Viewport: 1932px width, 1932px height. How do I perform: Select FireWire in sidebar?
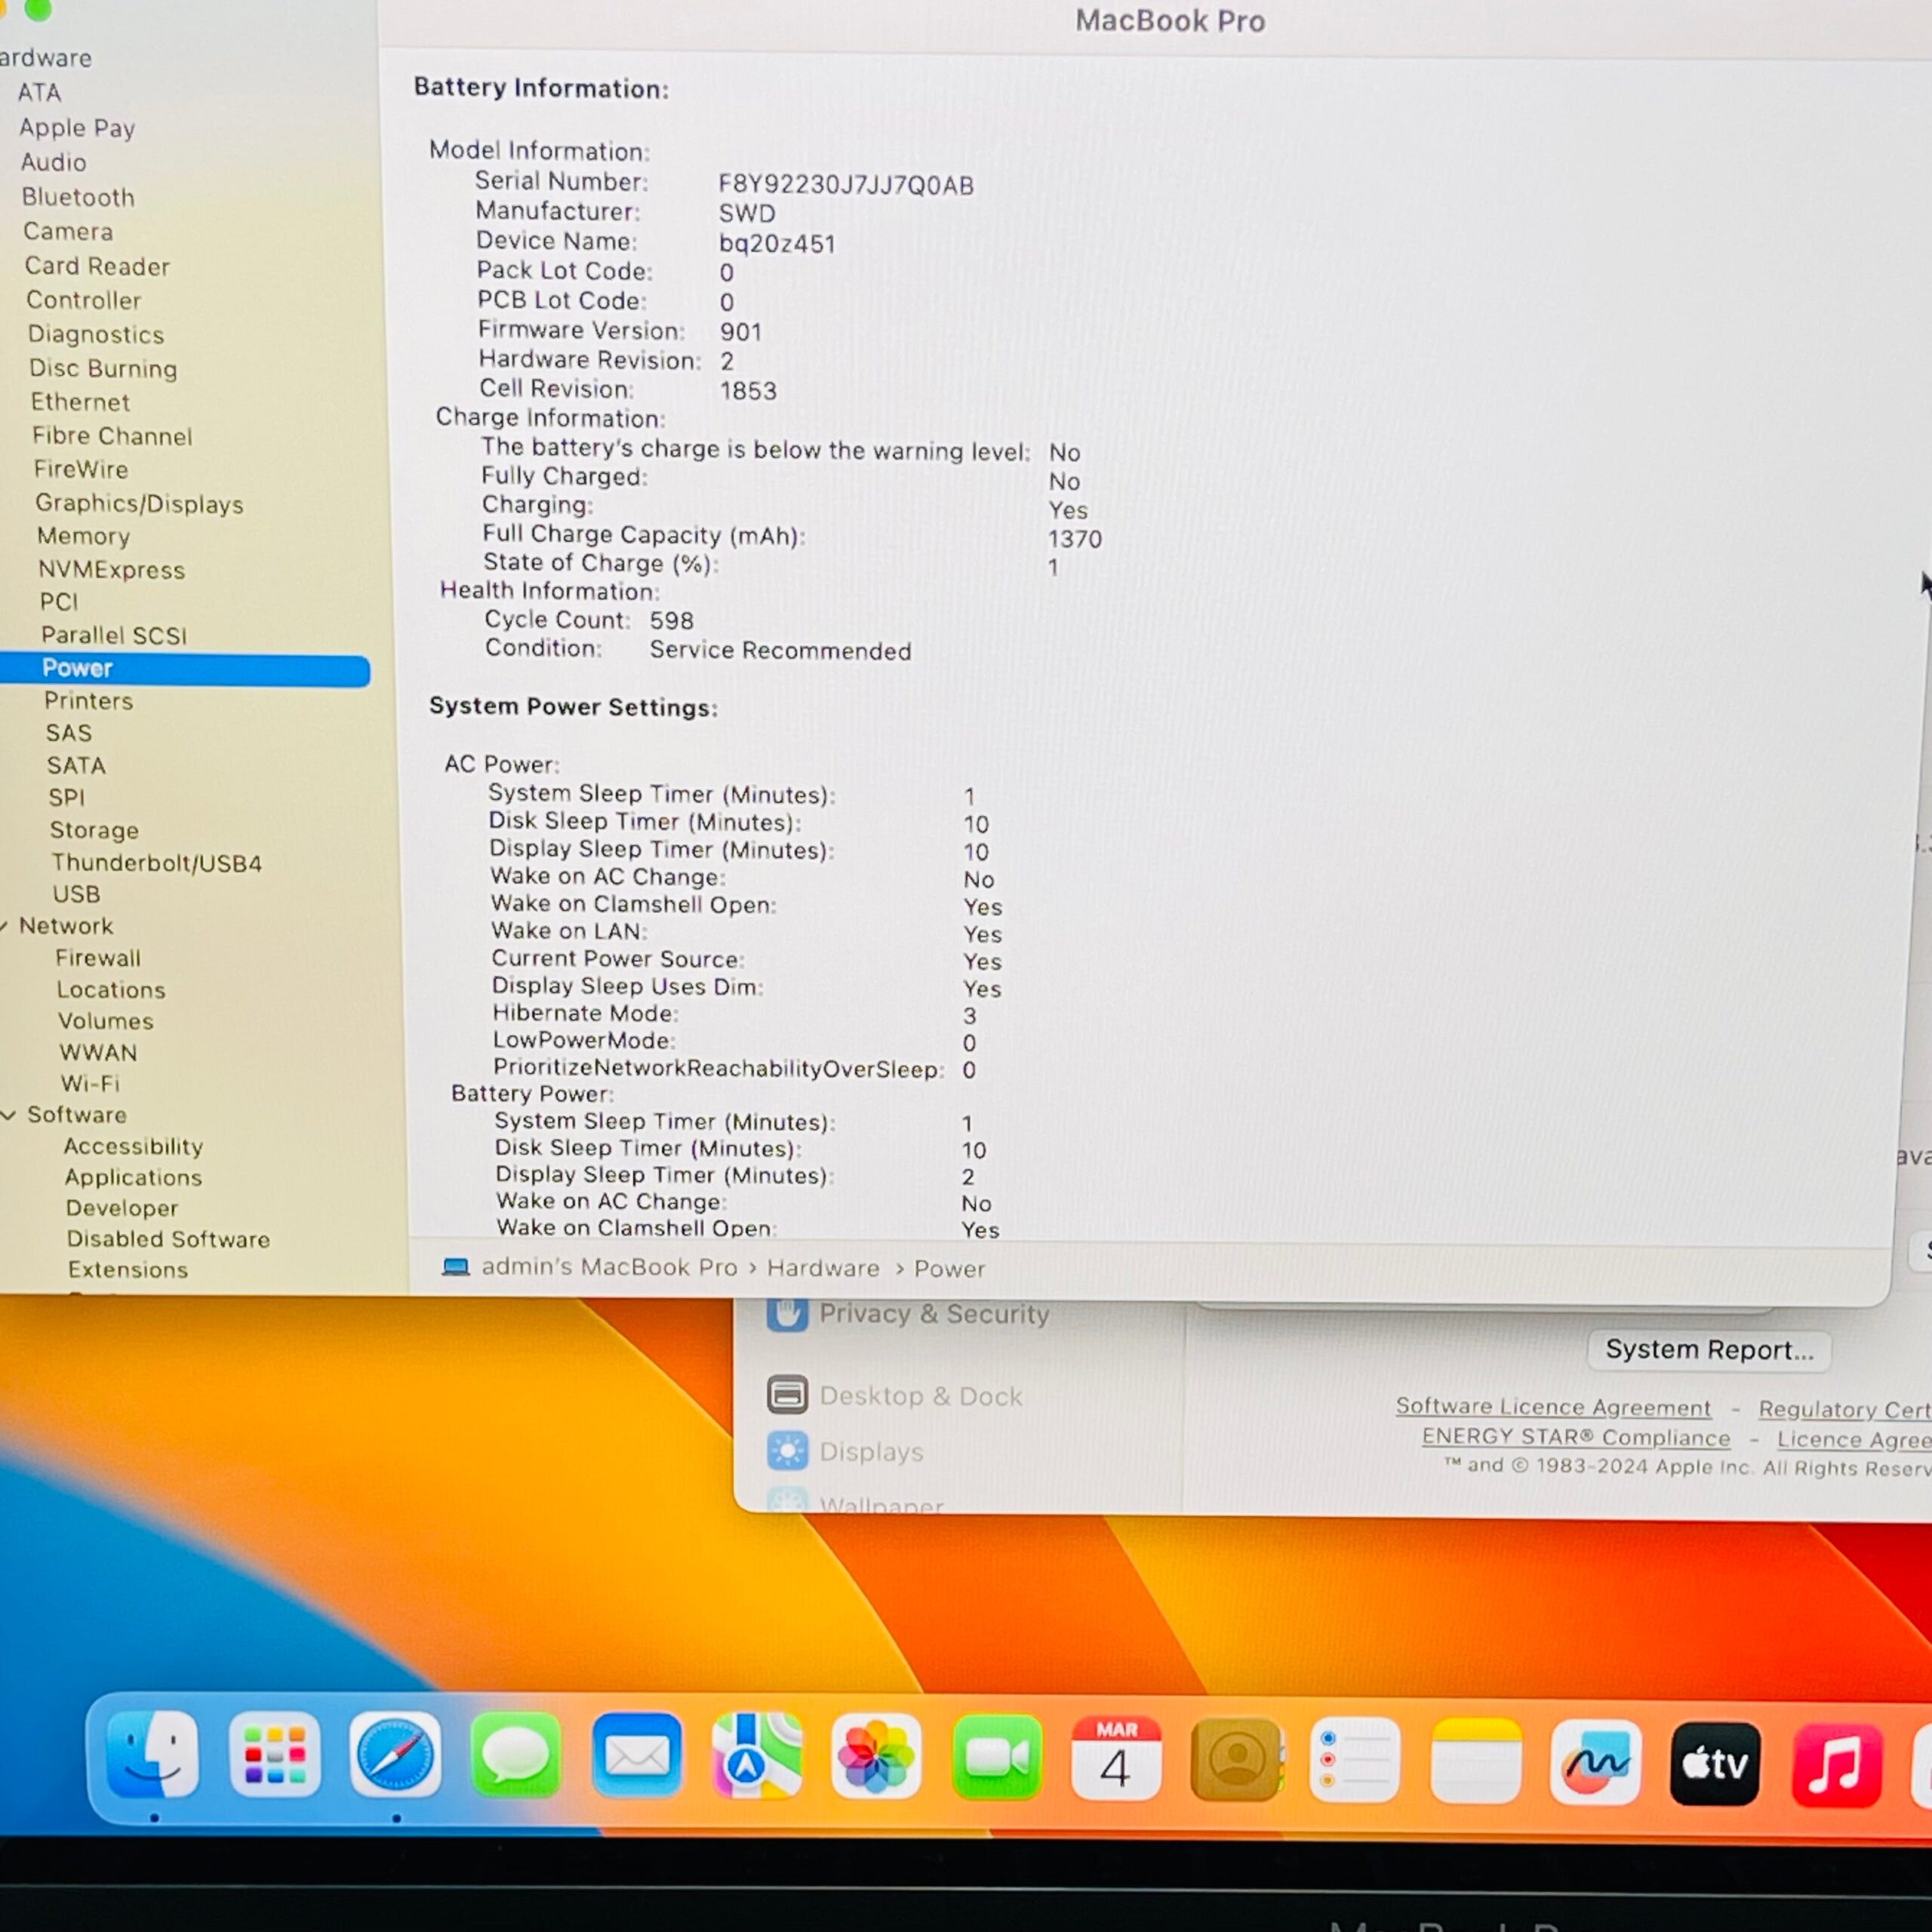pos(81,469)
